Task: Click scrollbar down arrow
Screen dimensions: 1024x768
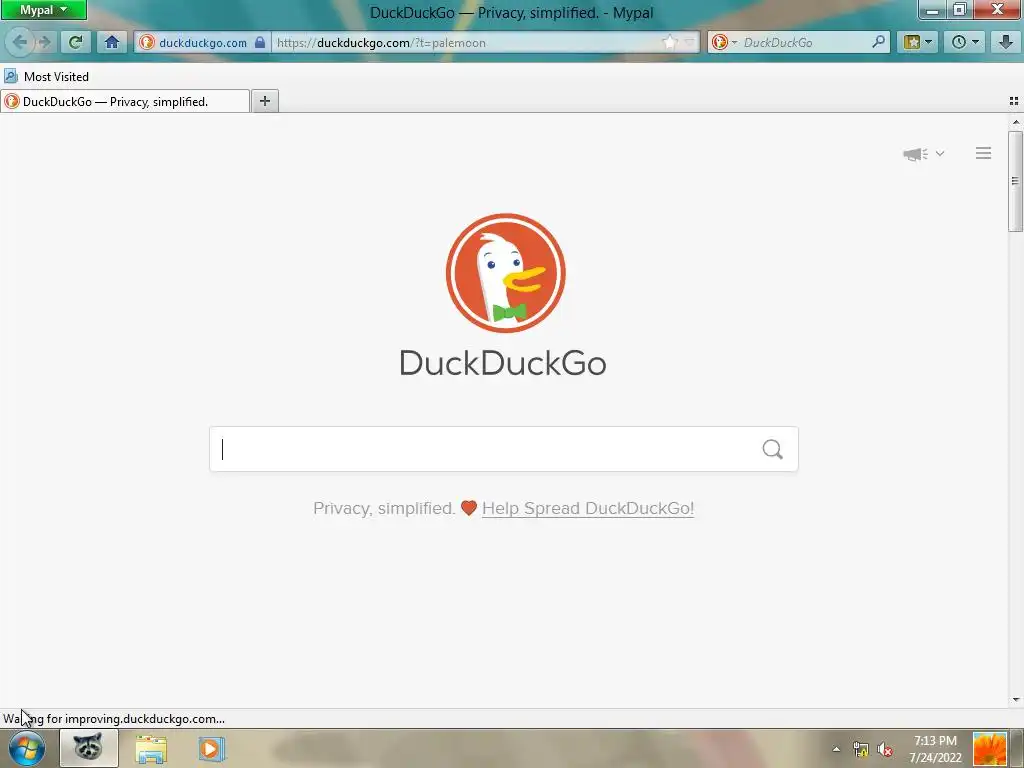Action: tap(1015, 699)
